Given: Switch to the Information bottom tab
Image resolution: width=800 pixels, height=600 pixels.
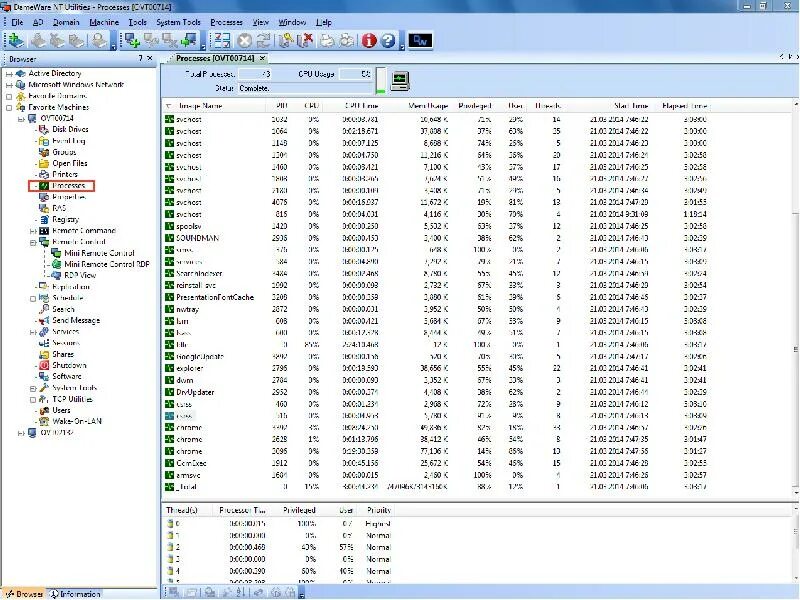Looking at the screenshot, I should tap(76, 594).
